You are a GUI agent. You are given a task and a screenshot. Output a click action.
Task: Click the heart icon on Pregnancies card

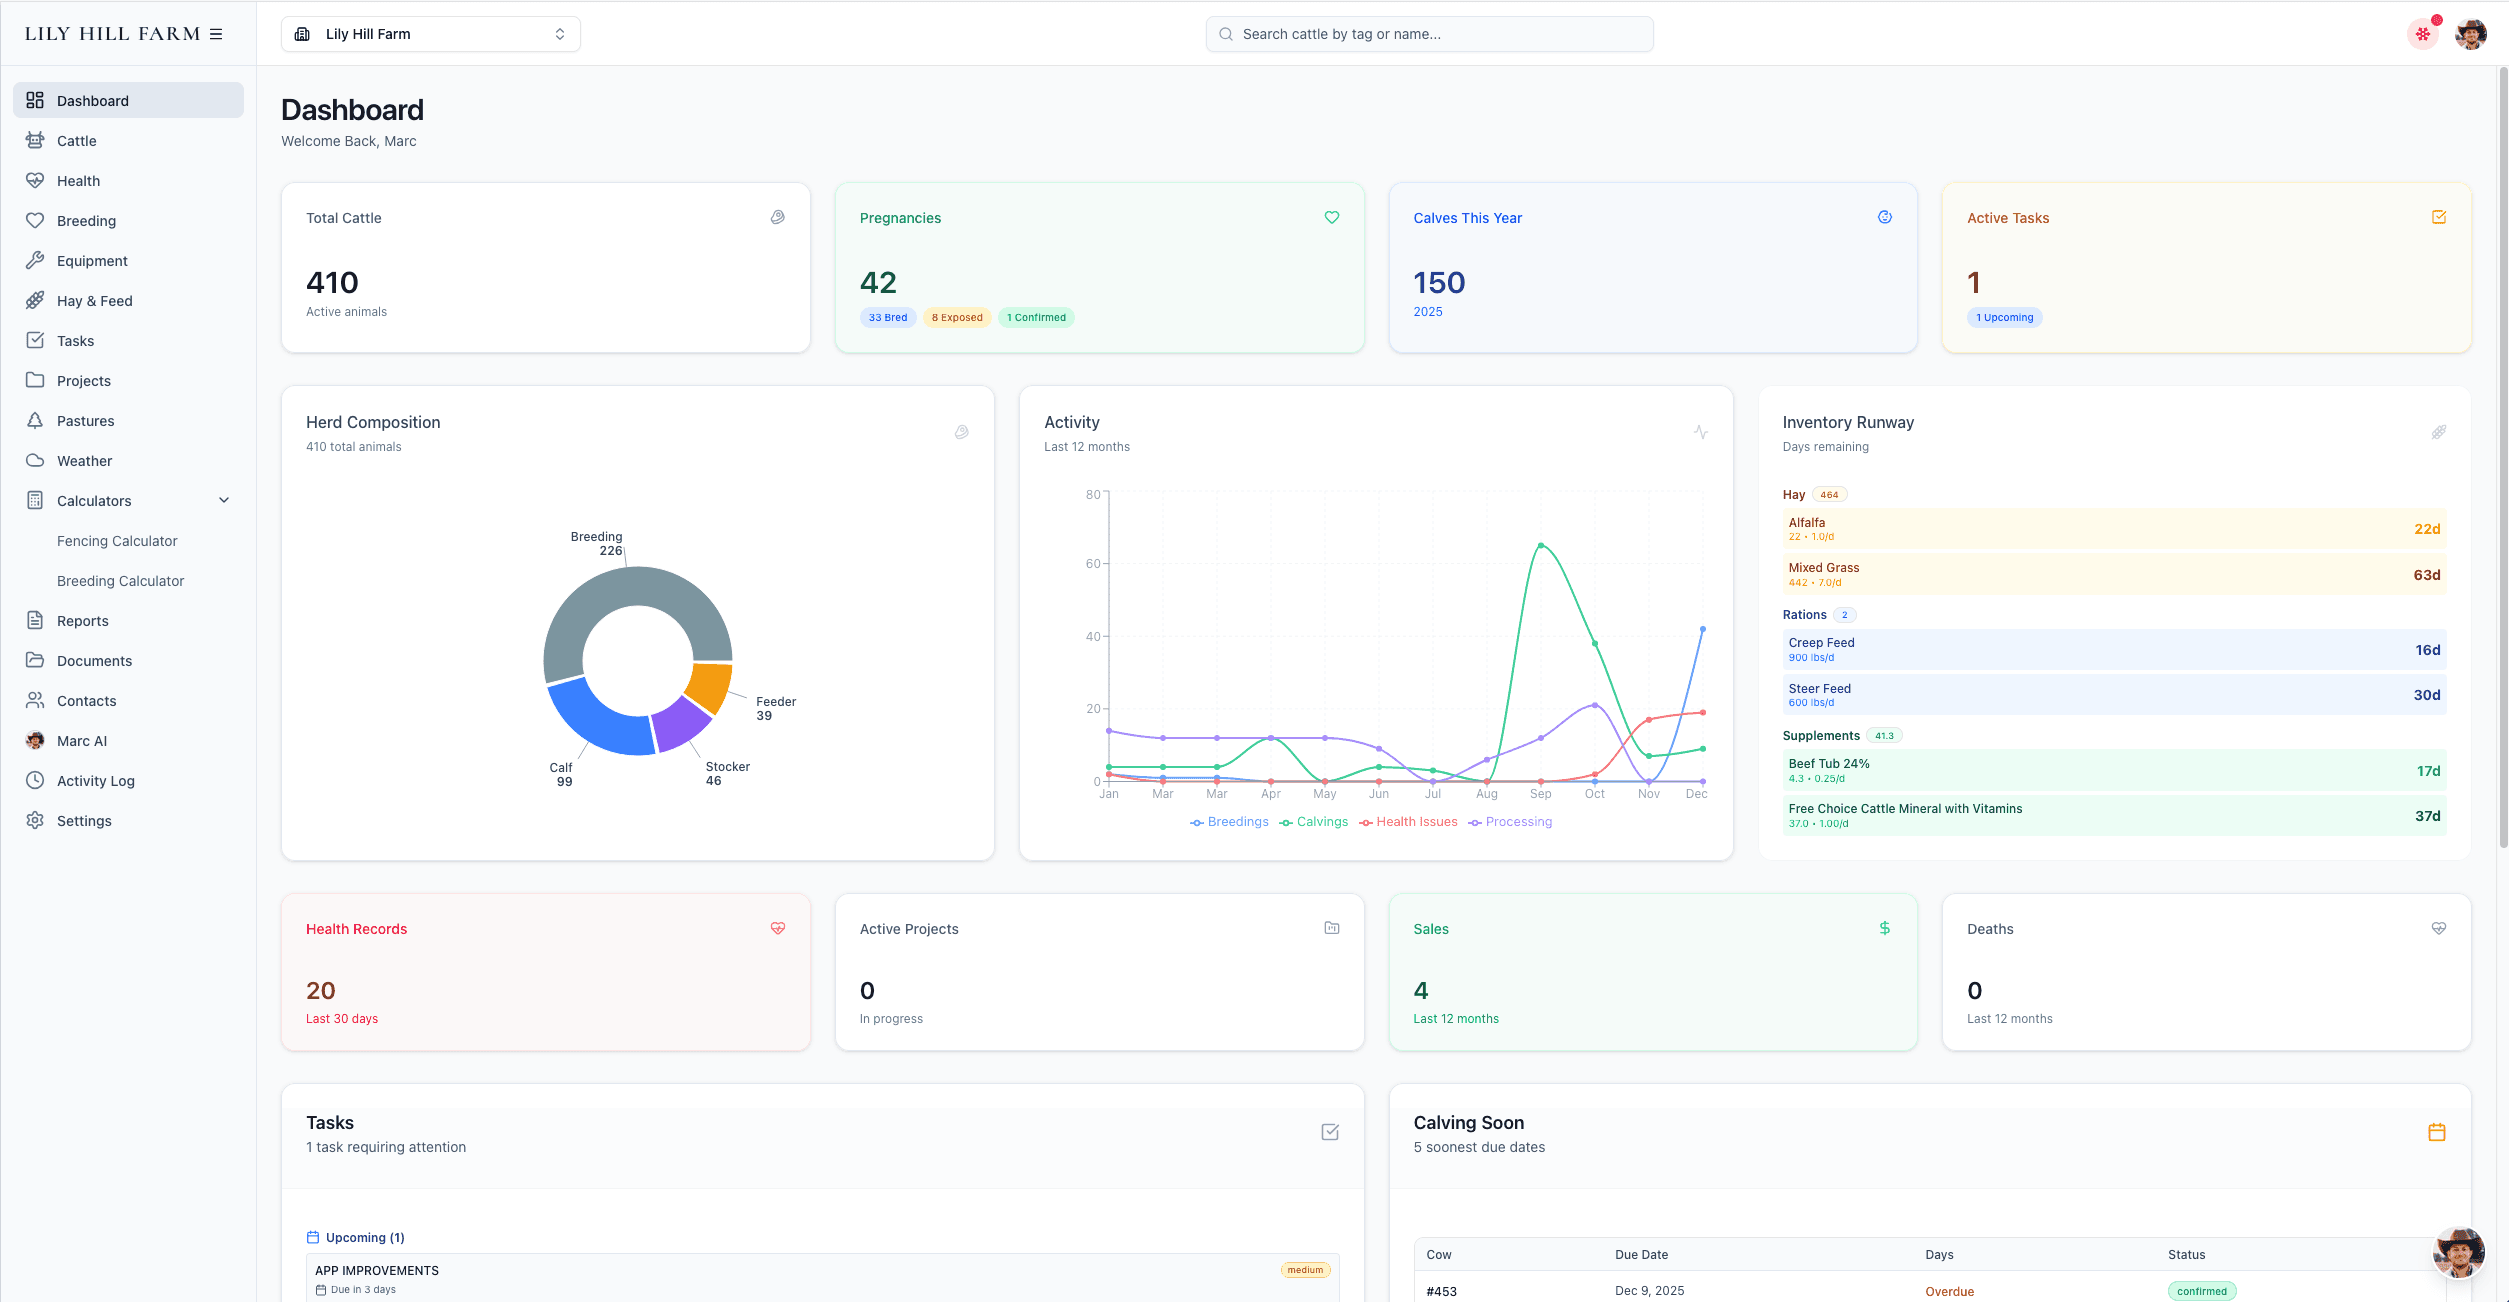pos(1331,217)
